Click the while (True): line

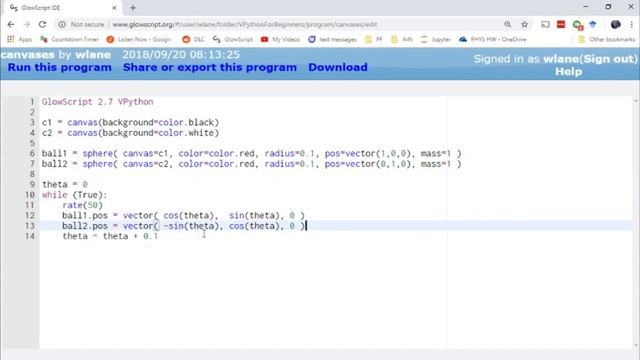[x=74, y=195]
